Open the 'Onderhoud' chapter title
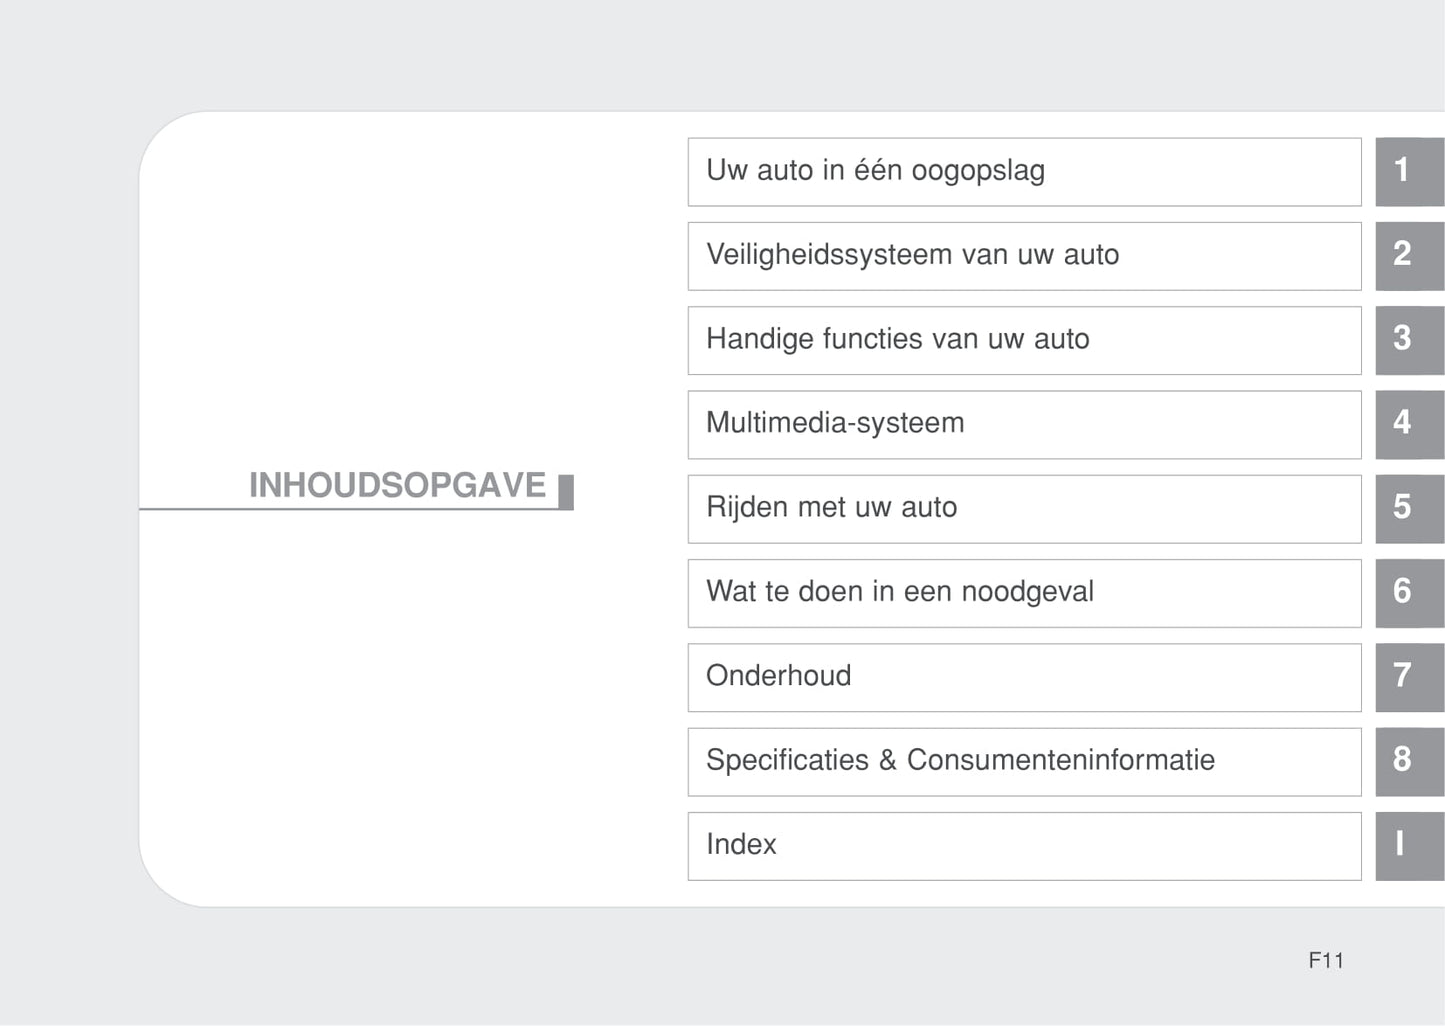Screen dimensions: 1445x1026 tap(778, 676)
